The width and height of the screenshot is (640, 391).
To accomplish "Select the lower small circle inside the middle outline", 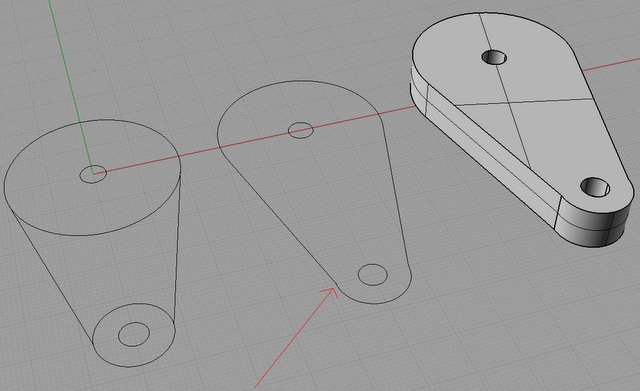I will pos(373,275).
